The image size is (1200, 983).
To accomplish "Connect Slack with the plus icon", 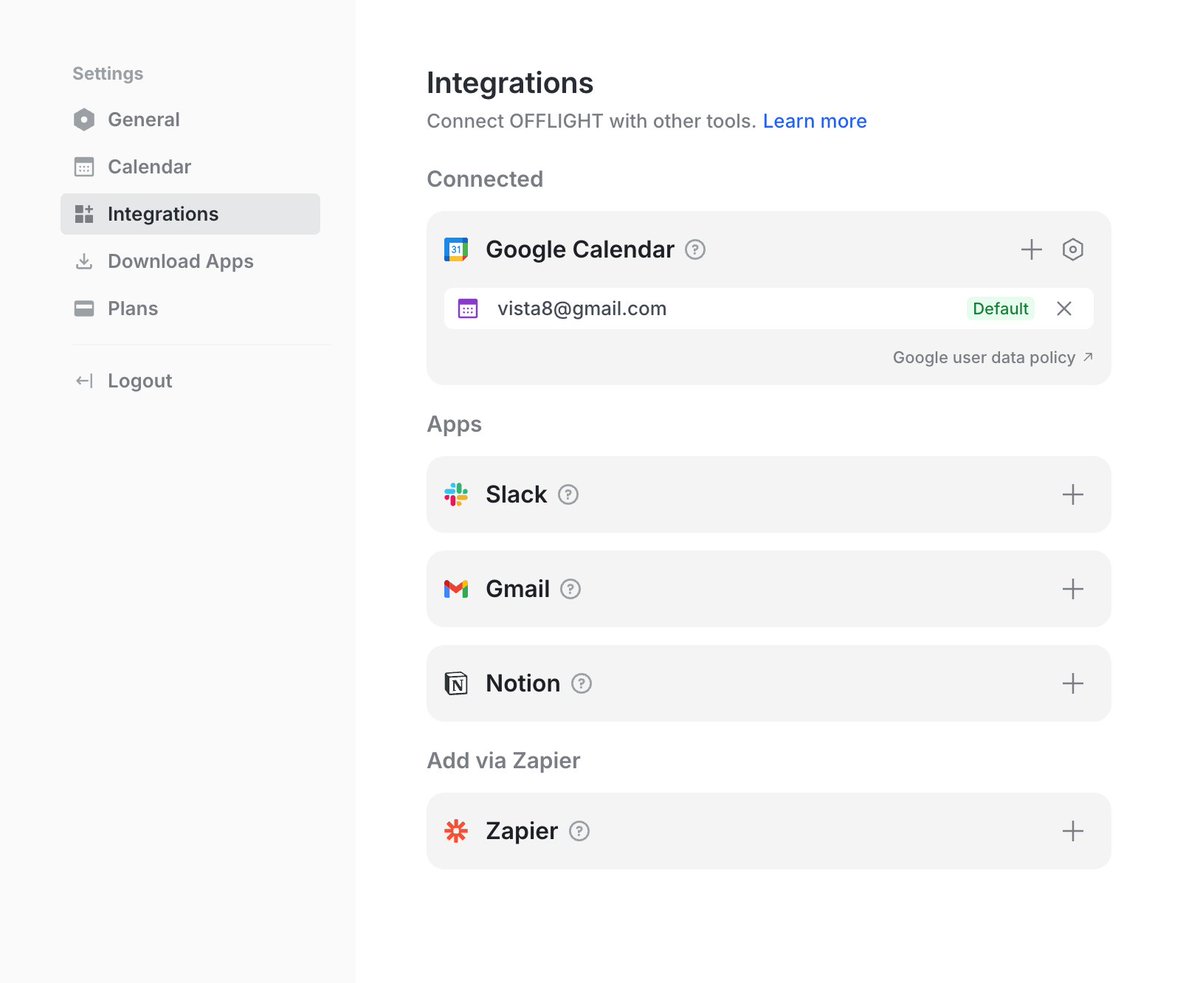I will pyautogui.click(x=1072, y=494).
